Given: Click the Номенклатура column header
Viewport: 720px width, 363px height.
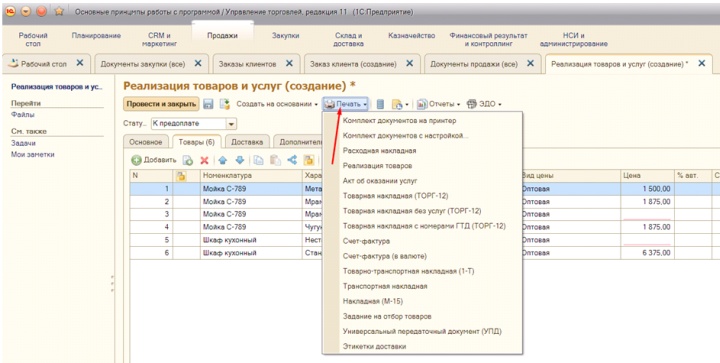Looking at the screenshot, I should click(251, 176).
